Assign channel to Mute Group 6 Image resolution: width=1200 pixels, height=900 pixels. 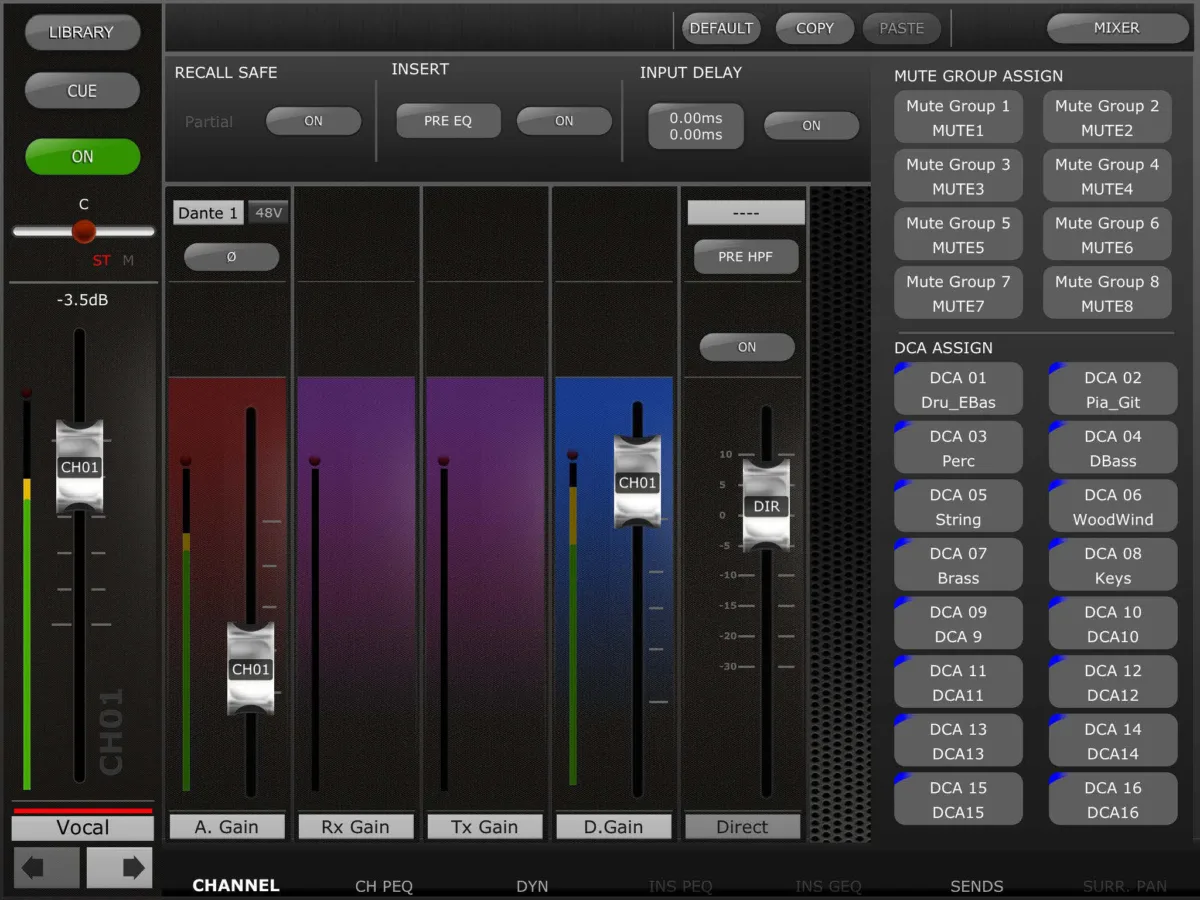coord(1107,235)
